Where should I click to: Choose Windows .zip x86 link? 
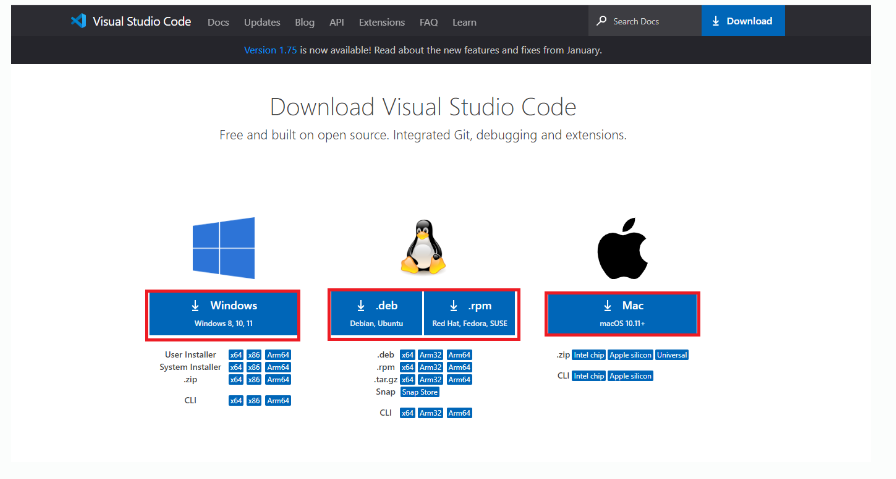(254, 380)
